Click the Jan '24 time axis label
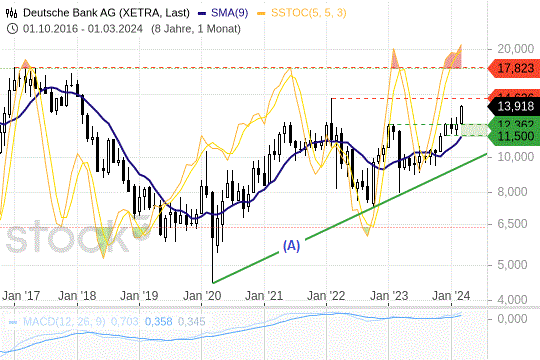 (451, 296)
